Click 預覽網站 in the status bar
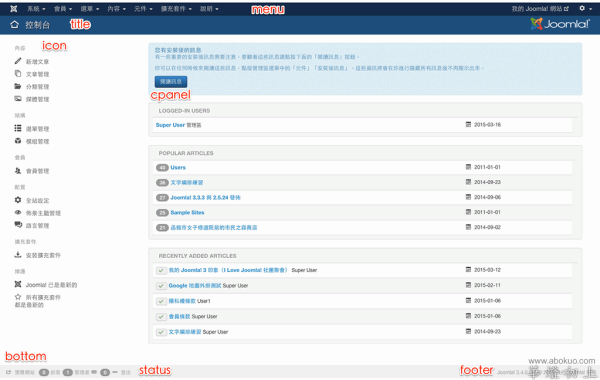 click(x=25, y=372)
